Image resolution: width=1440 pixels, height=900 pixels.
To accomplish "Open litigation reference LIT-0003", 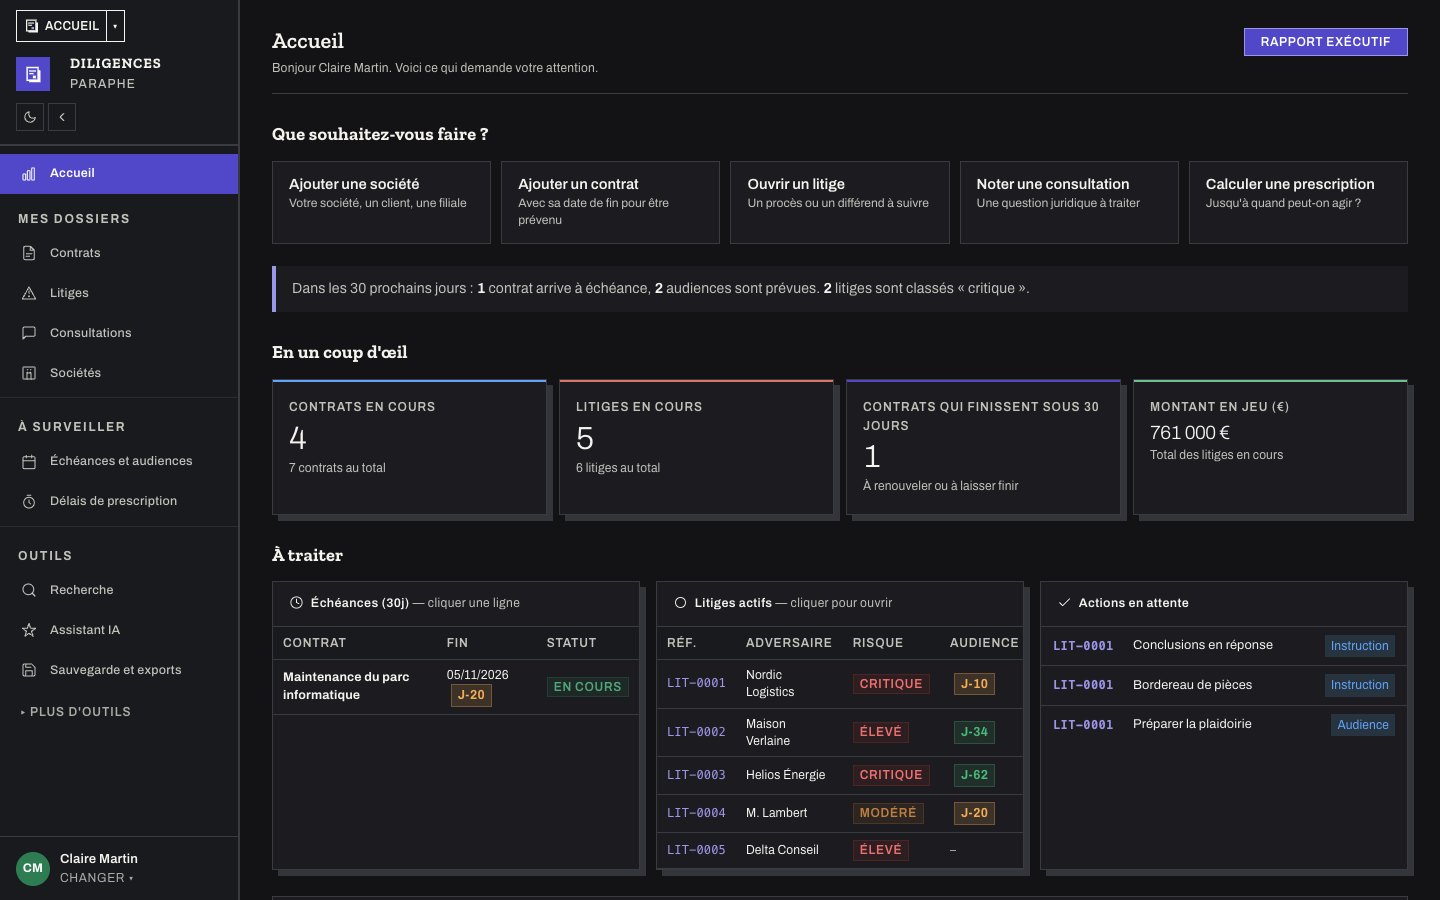I will pyautogui.click(x=696, y=775).
